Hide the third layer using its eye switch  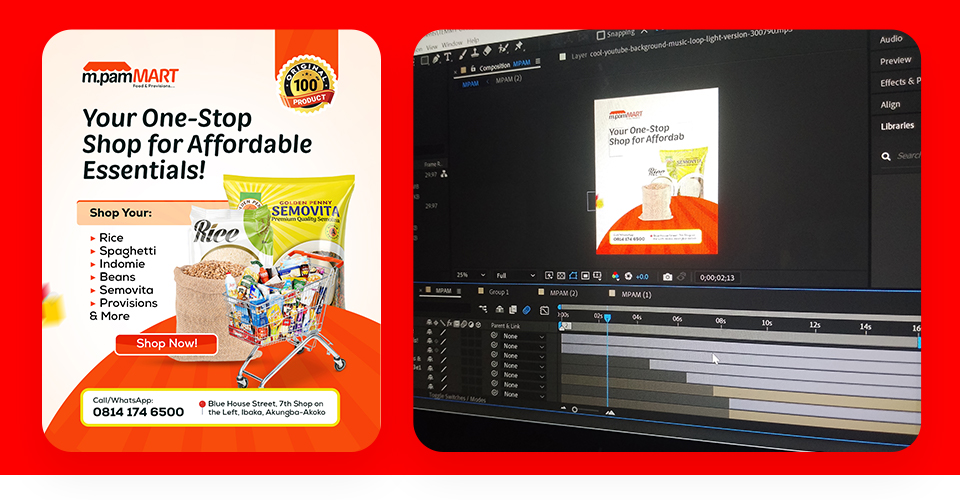point(430,350)
